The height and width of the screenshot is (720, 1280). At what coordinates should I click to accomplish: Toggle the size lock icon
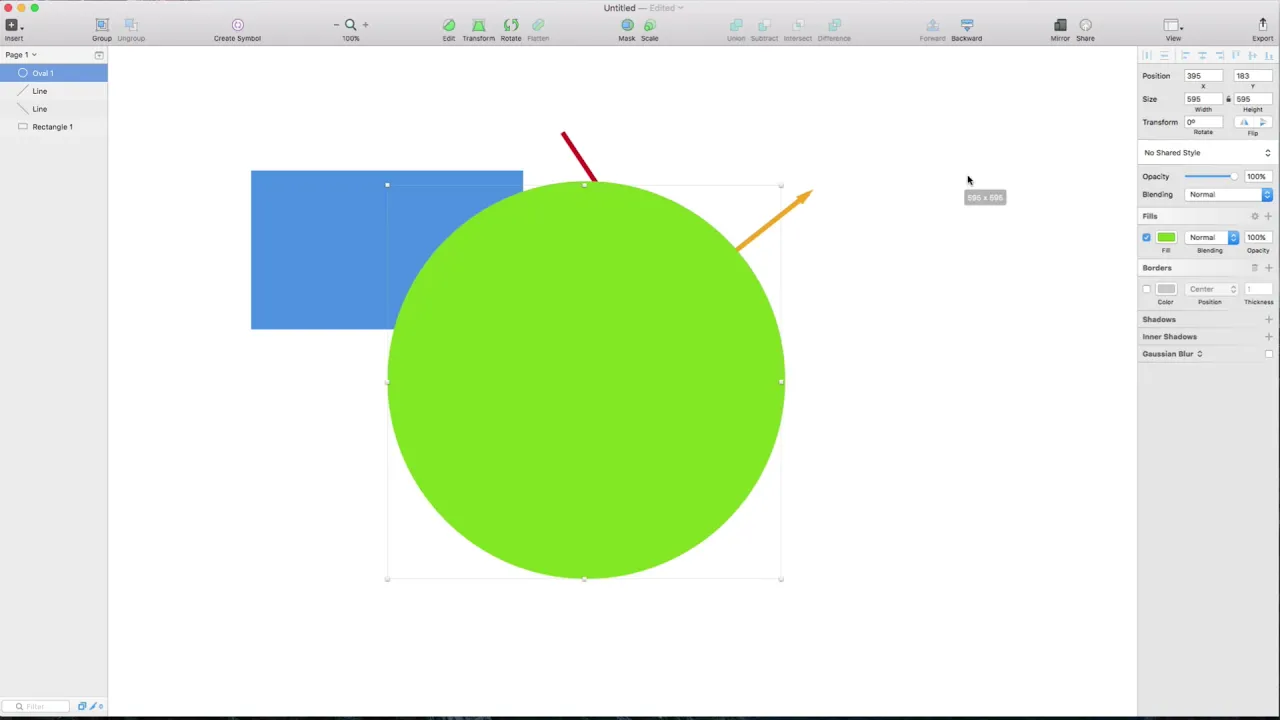[x=1228, y=99]
